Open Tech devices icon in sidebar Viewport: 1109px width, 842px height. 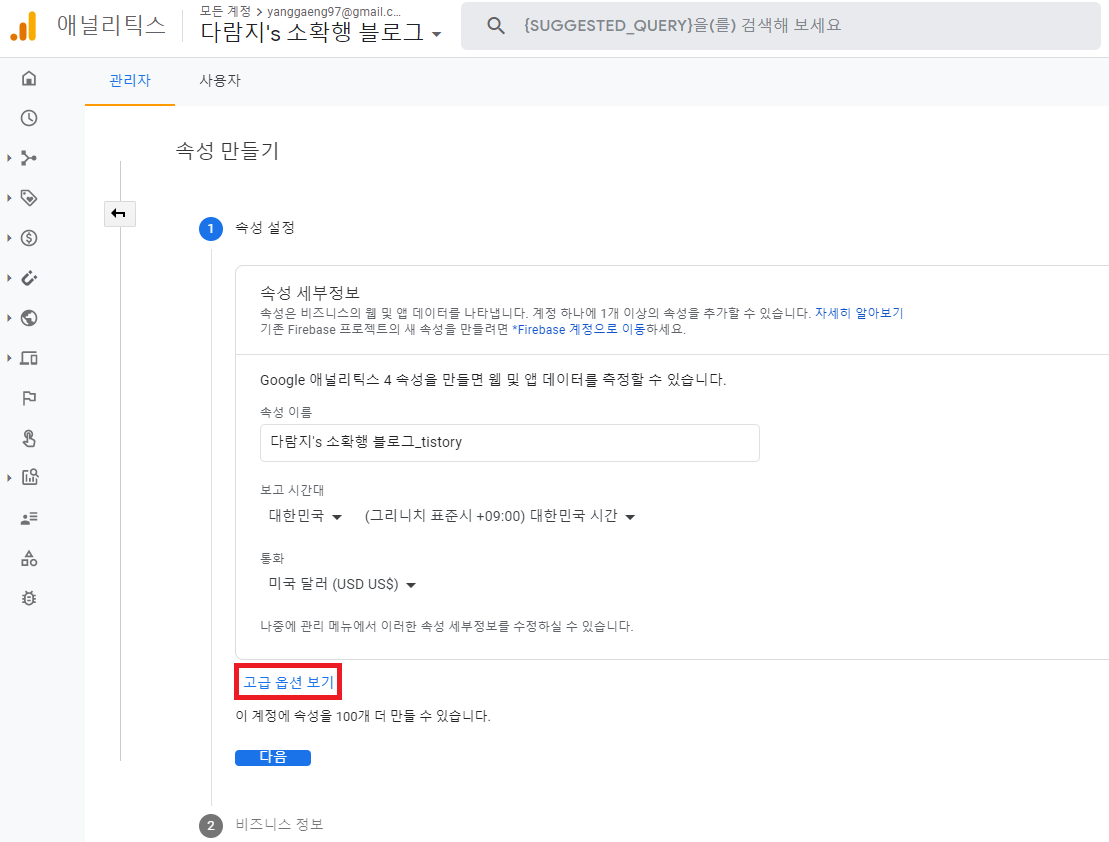29,358
